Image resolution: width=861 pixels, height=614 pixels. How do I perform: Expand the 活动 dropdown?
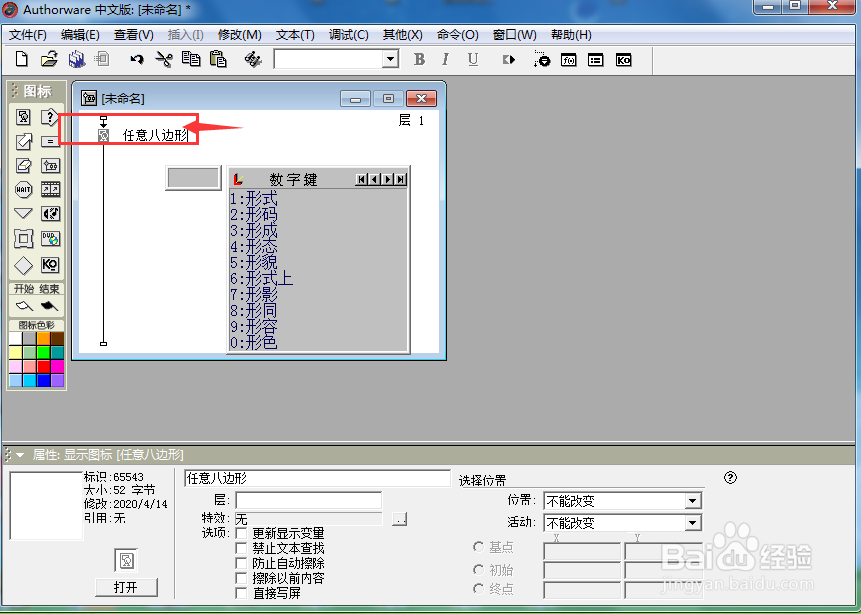coord(692,523)
